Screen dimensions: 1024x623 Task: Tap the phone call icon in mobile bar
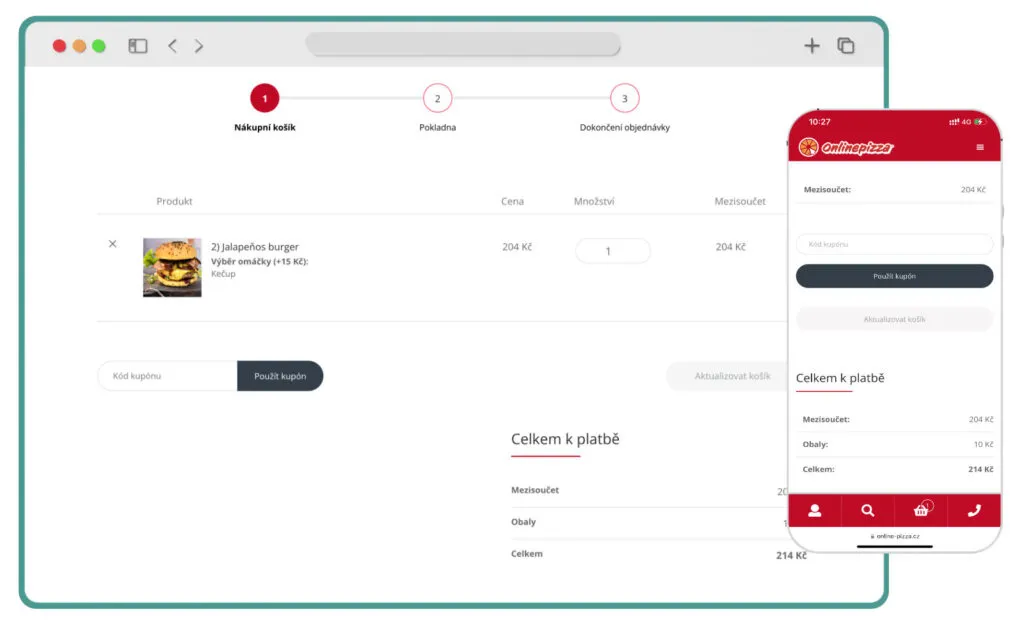point(974,510)
